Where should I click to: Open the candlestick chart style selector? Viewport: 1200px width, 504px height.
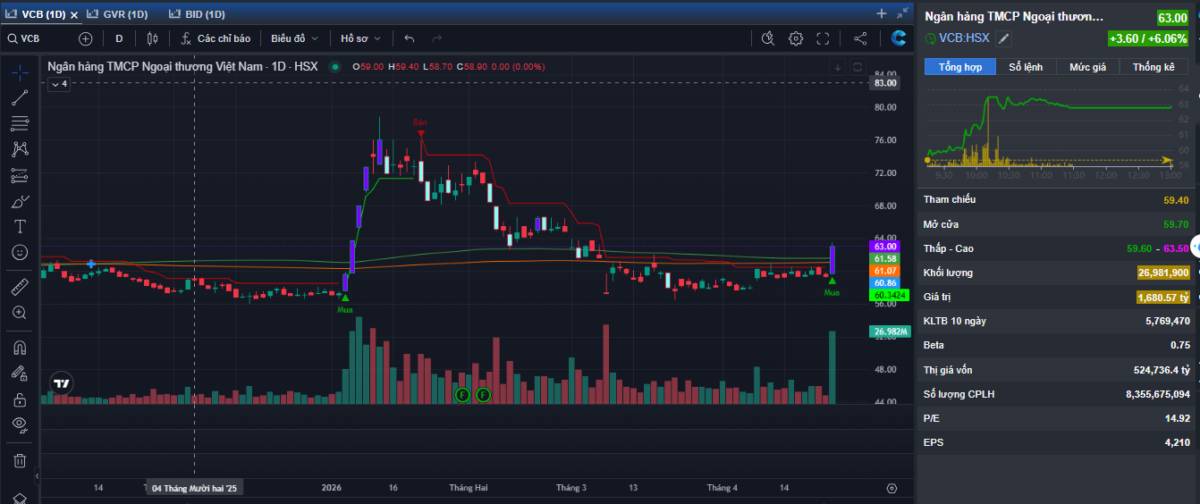tap(152, 38)
